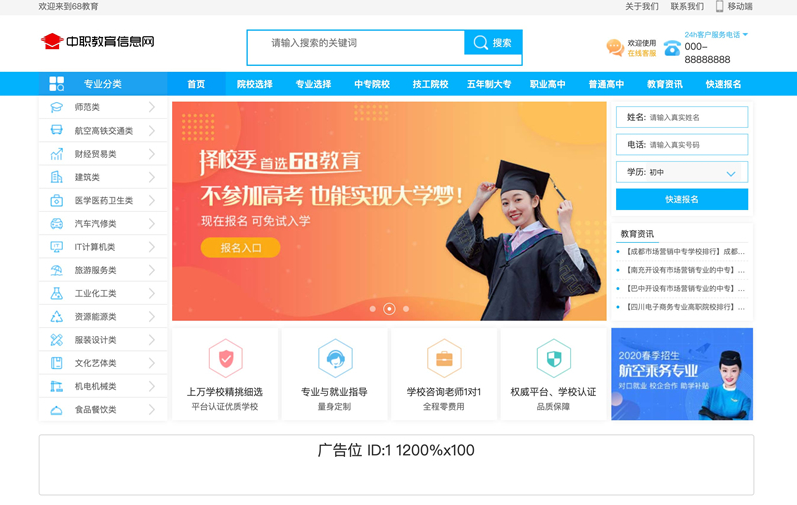This screenshot has width=797, height=505.
Task: Click the headset icon for 专业与就业指导
Action: 335,358
